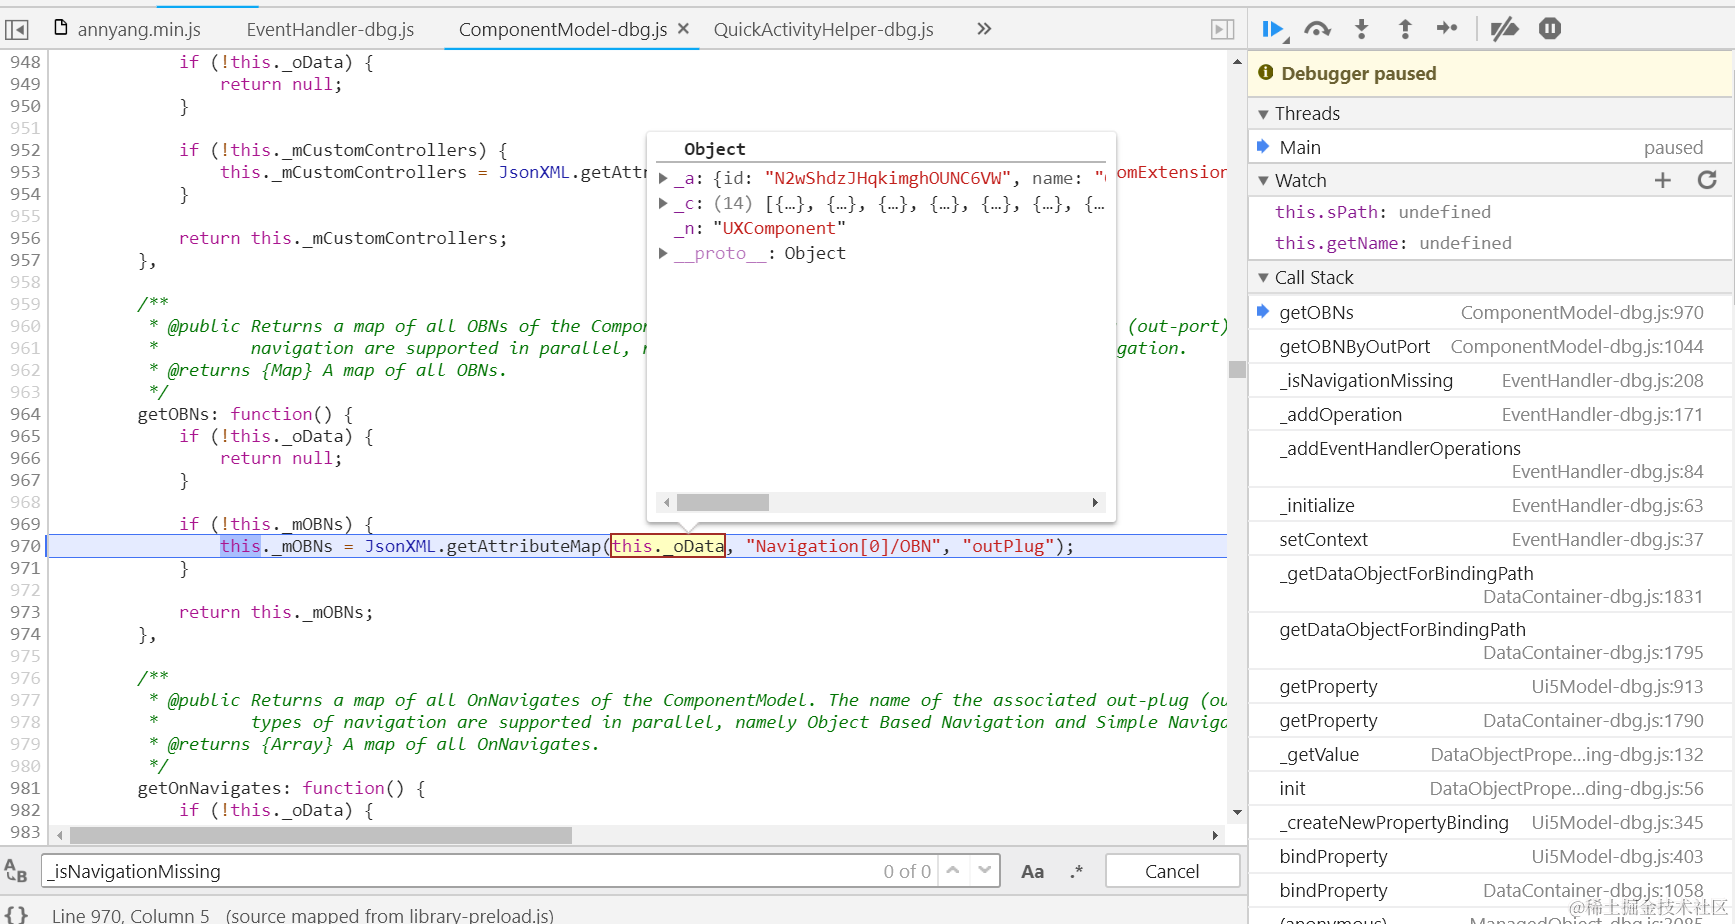Click the tooltip horizontal scrollbar thumb
This screenshot has height=924, width=1735.
(722, 502)
